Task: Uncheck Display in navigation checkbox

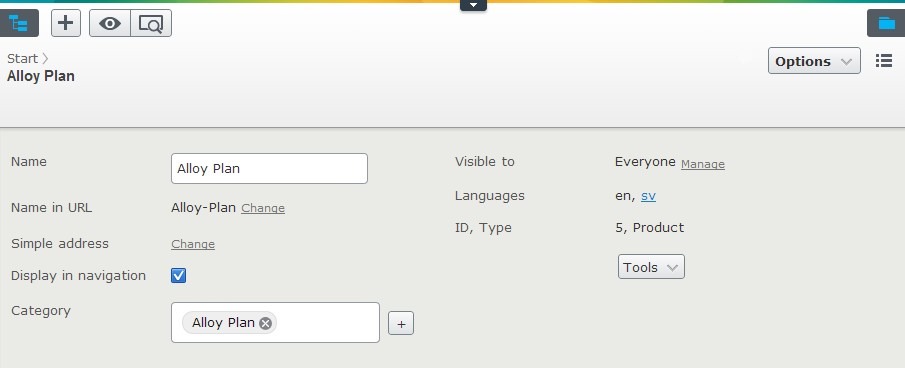Action: click(178, 276)
